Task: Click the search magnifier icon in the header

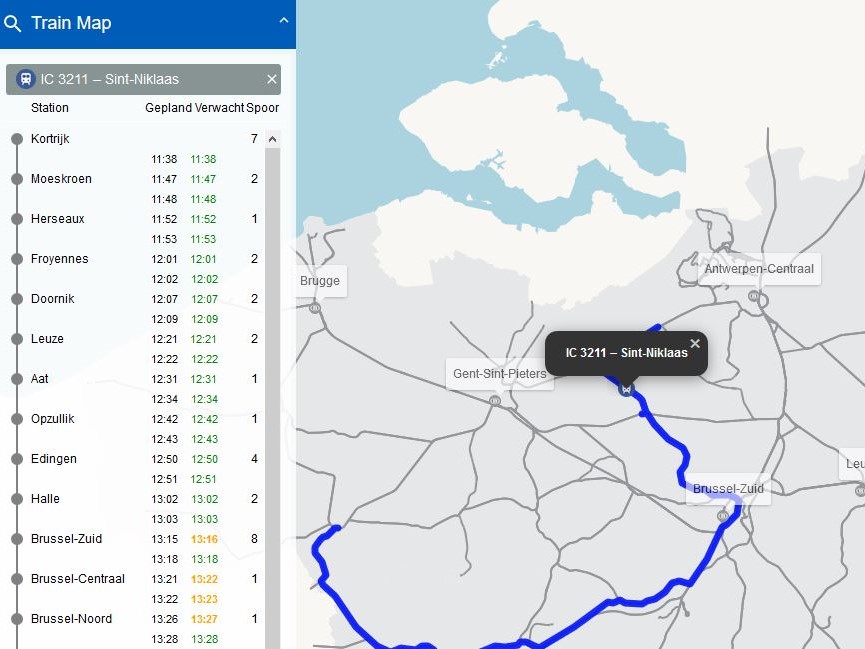Action: tap(14, 22)
